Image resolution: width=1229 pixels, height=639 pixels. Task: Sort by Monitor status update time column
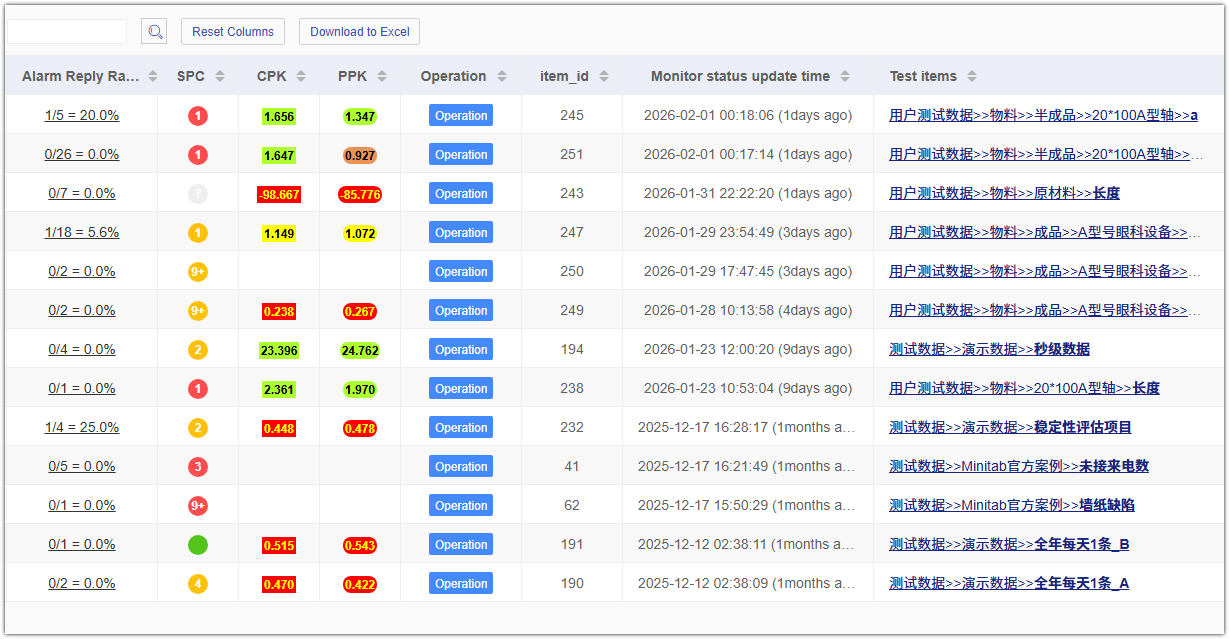coord(846,76)
